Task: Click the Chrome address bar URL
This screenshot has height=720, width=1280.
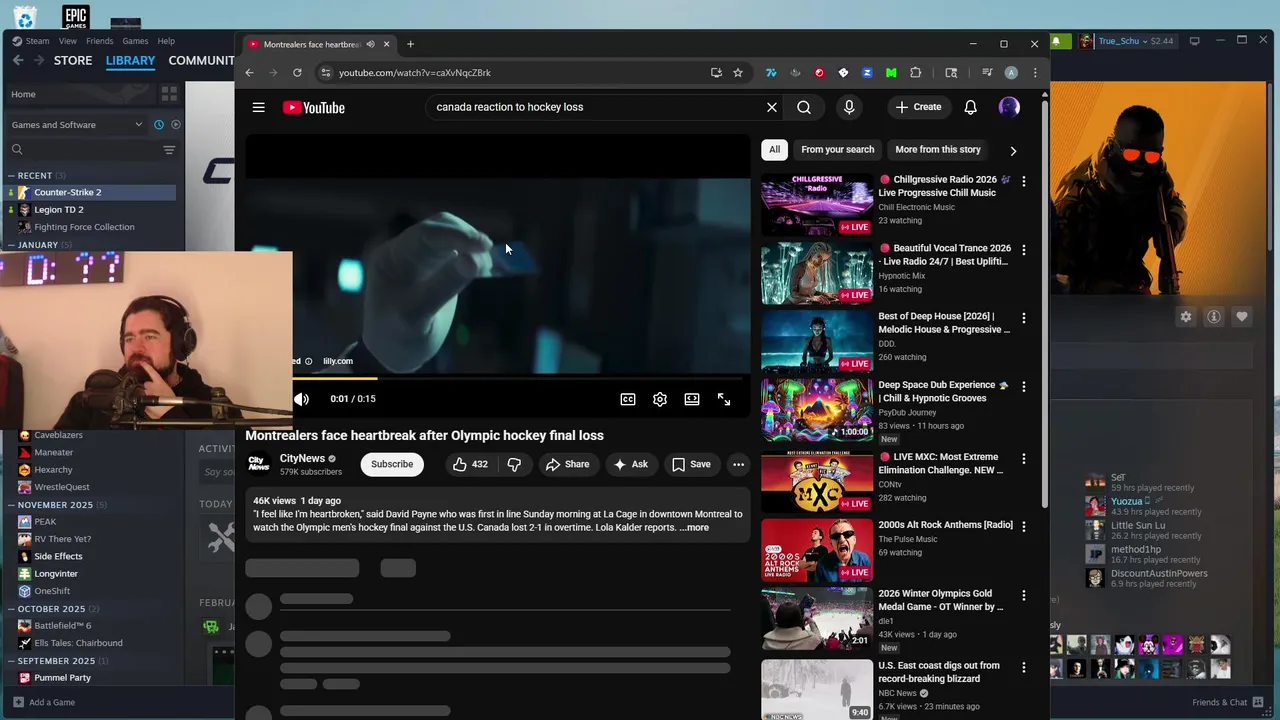Action: point(415,72)
